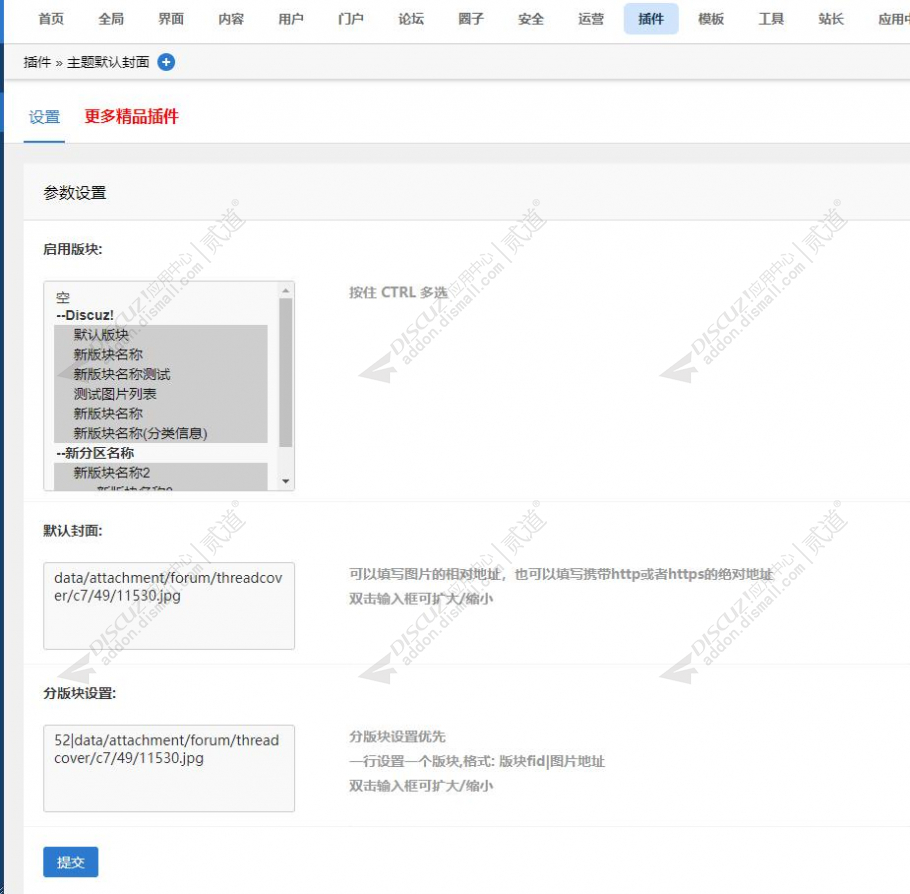Select 新版块名称测试 in the list
The width and height of the screenshot is (910, 894).
point(122,374)
